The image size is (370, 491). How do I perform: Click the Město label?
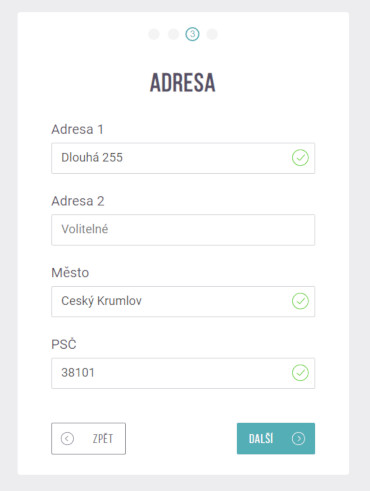tap(70, 272)
